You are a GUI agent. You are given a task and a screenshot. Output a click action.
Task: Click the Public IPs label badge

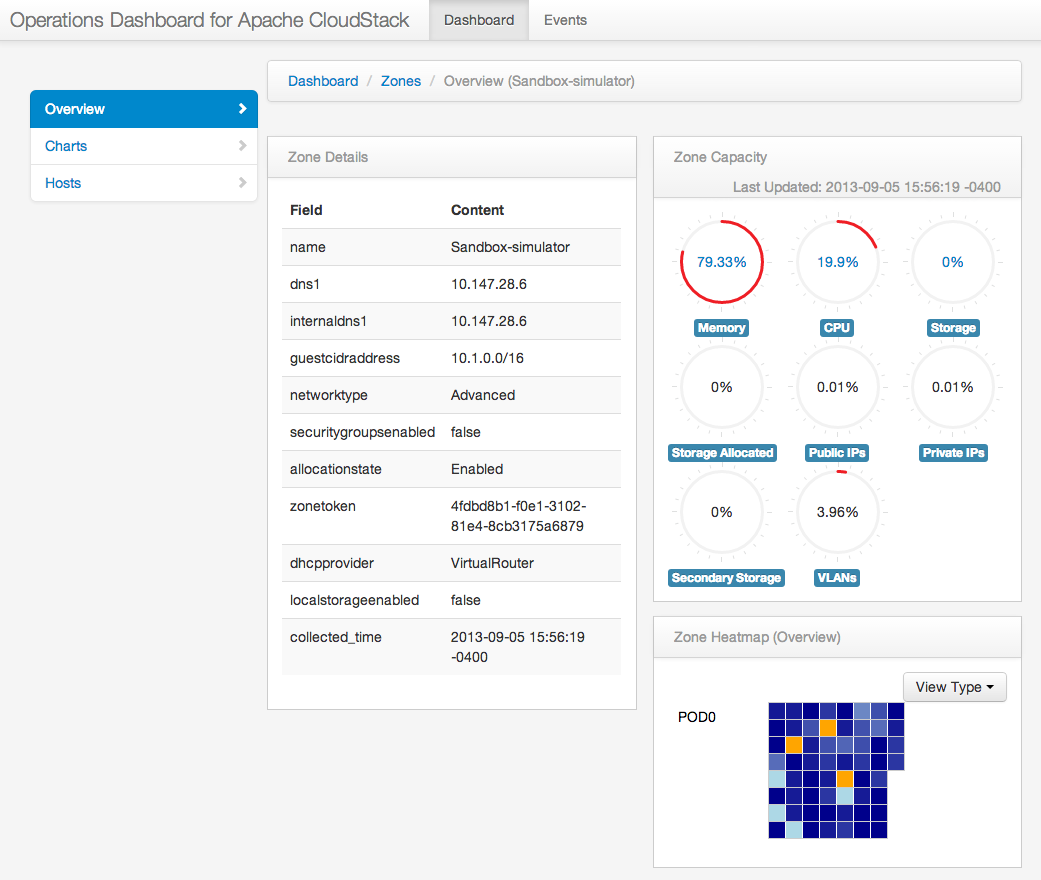pos(837,453)
